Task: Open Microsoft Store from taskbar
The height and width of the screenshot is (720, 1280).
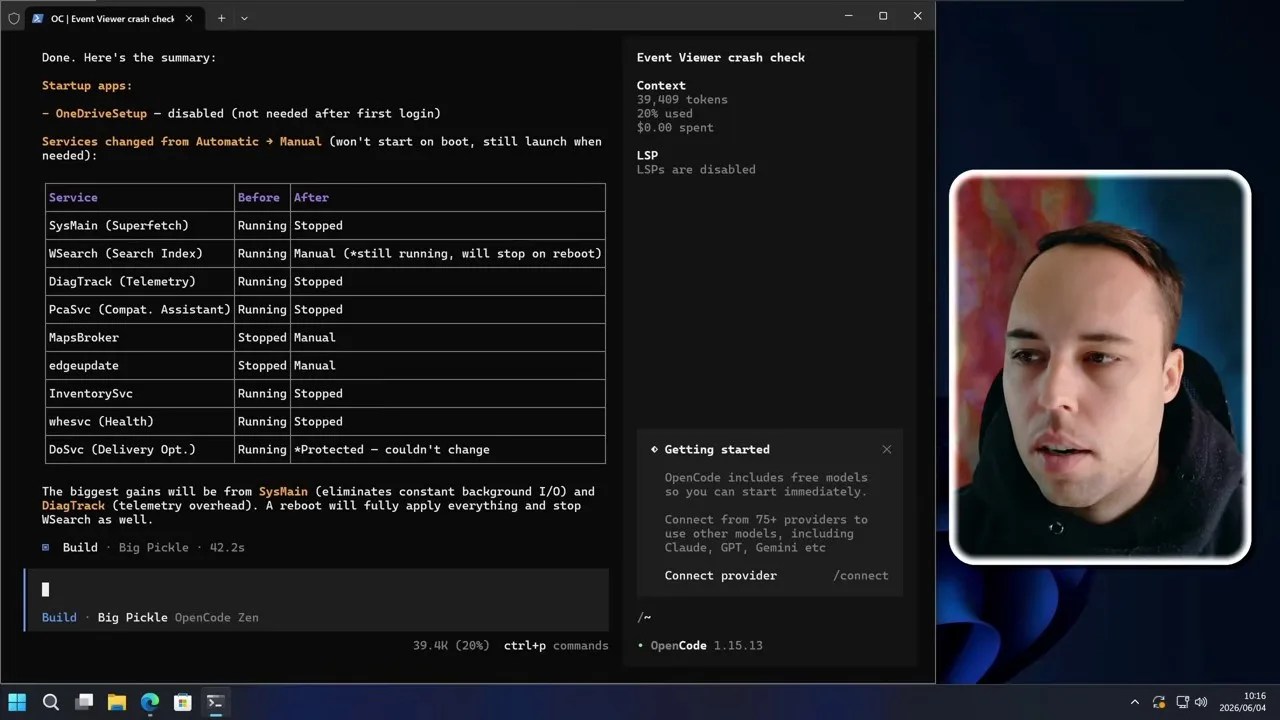Action: (182, 702)
